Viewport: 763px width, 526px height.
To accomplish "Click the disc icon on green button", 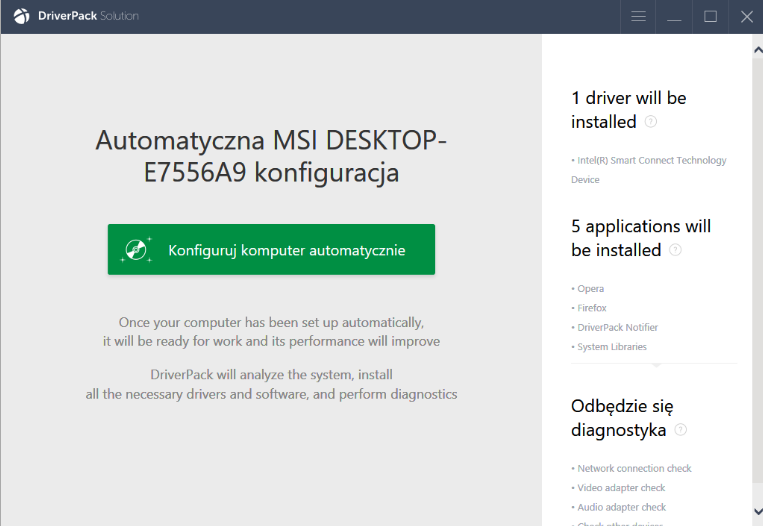I will (136, 250).
